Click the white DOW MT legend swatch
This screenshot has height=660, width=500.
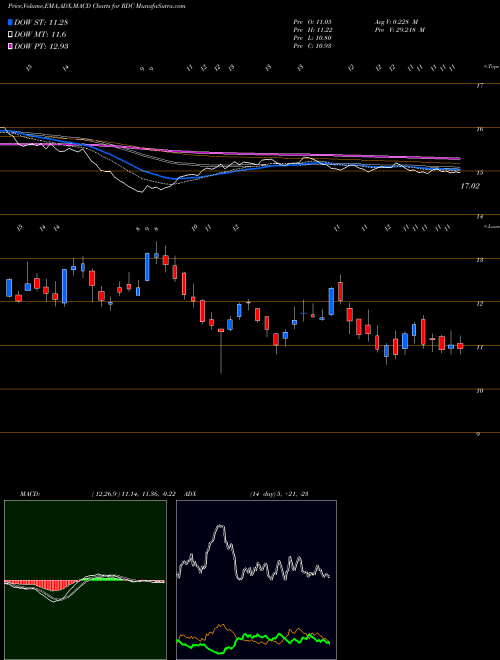(10, 34)
